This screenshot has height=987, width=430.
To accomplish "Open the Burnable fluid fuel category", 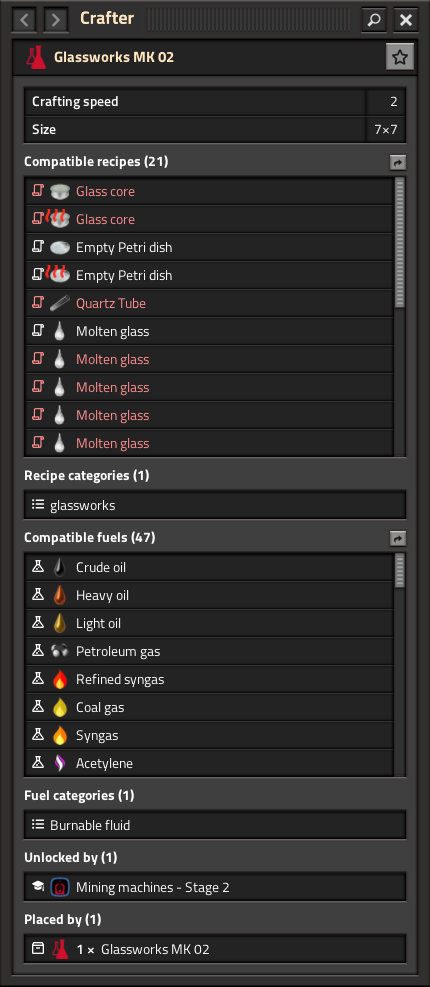I will pyautogui.click(x=215, y=825).
